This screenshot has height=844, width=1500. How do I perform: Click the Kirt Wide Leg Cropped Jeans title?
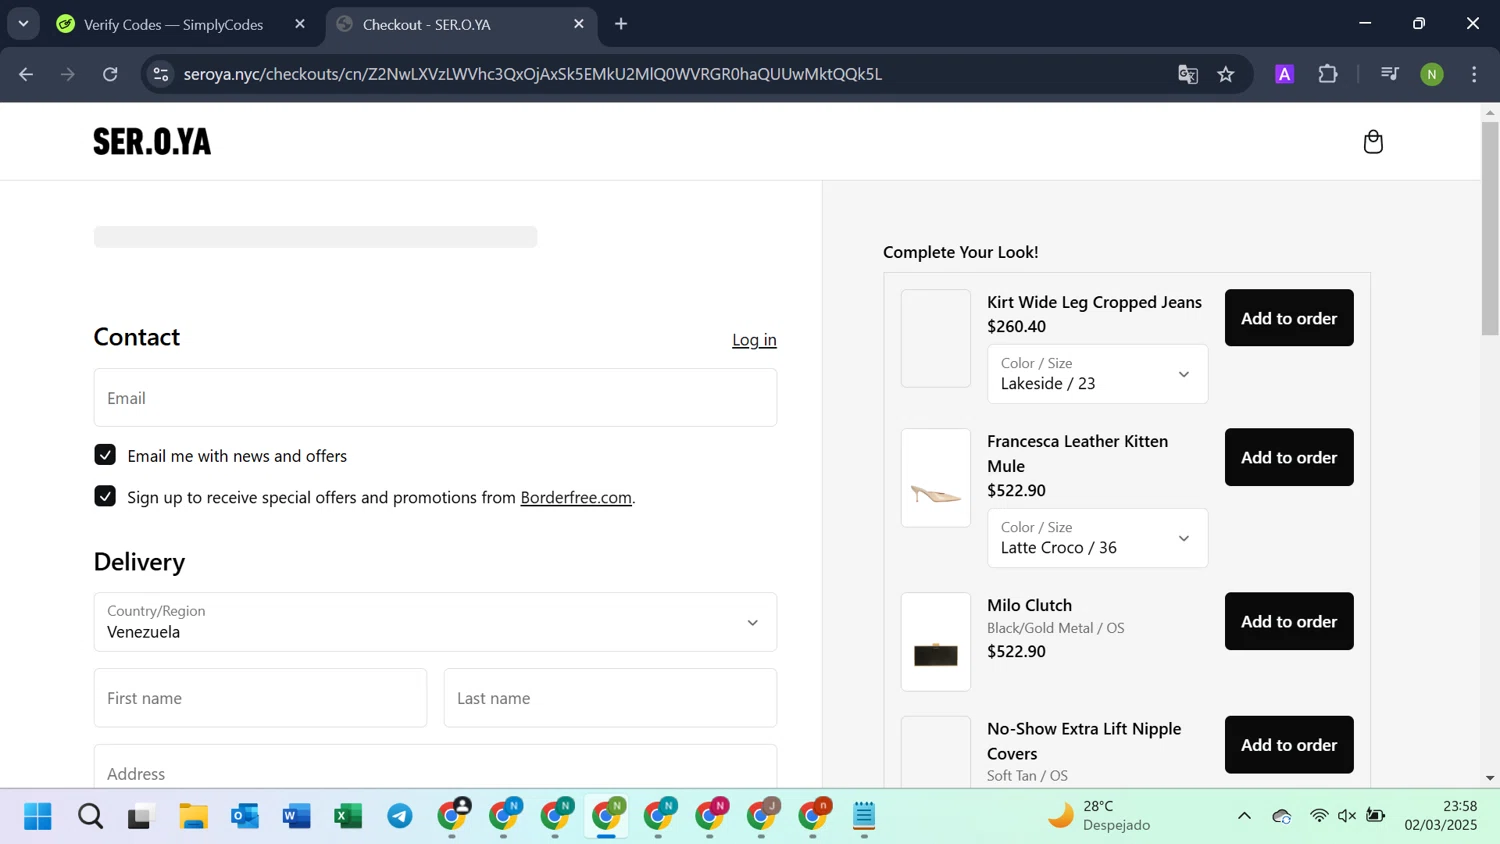(1094, 302)
